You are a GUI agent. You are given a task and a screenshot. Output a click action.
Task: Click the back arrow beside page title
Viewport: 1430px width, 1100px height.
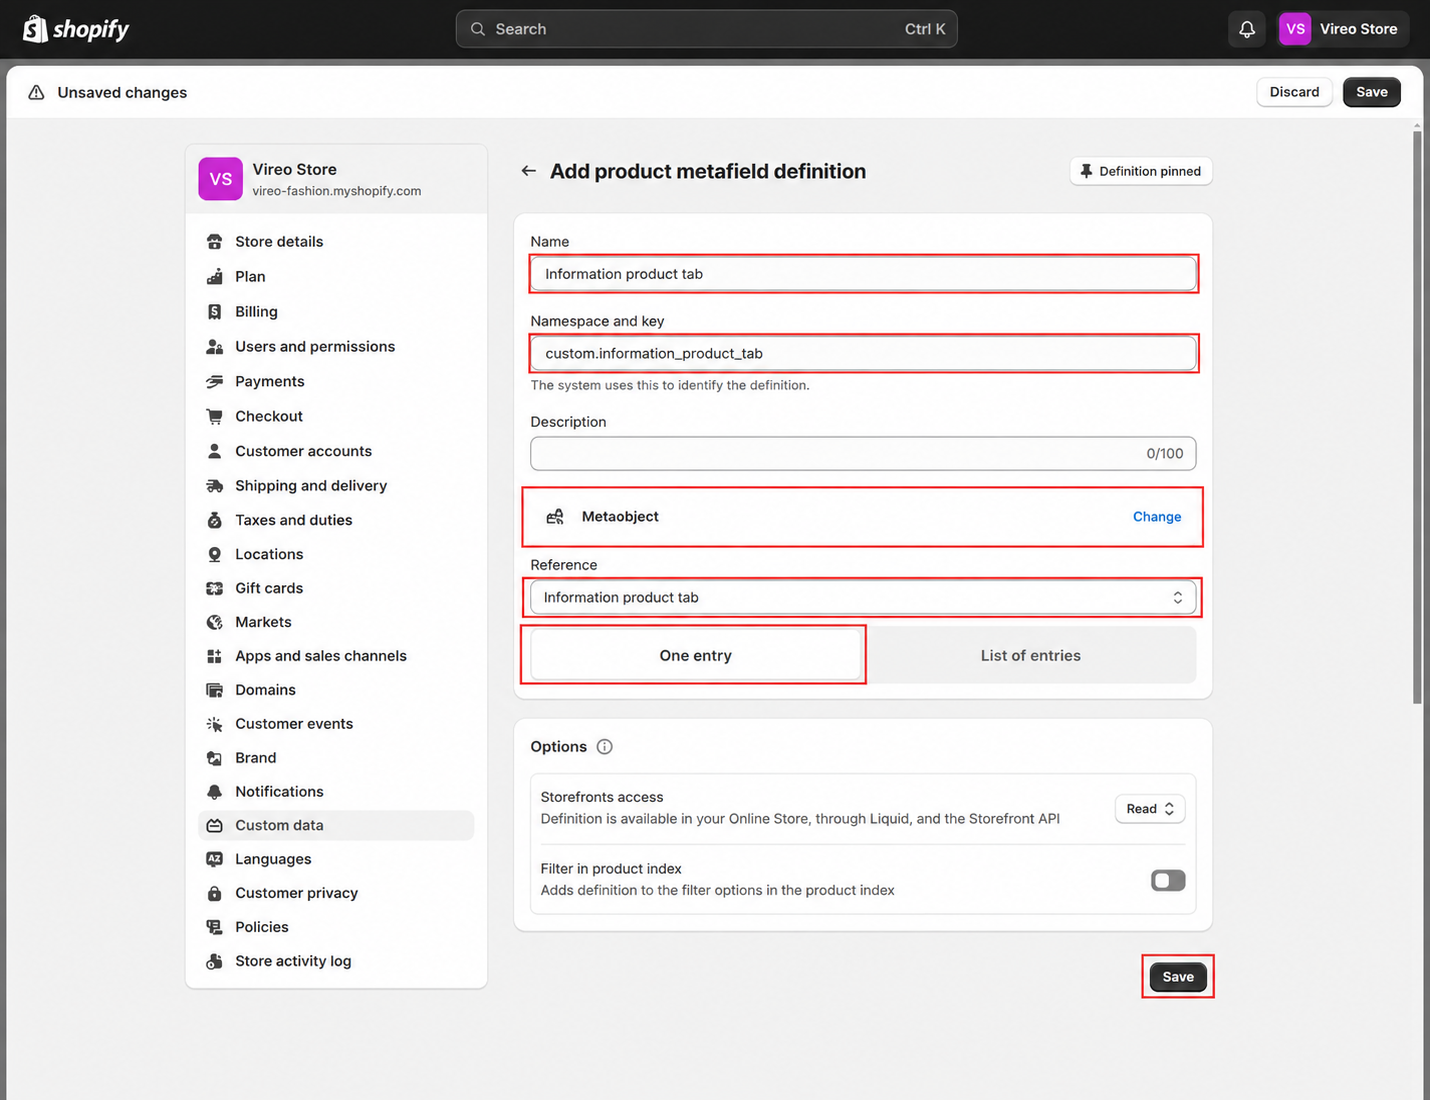(x=528, y=171)
